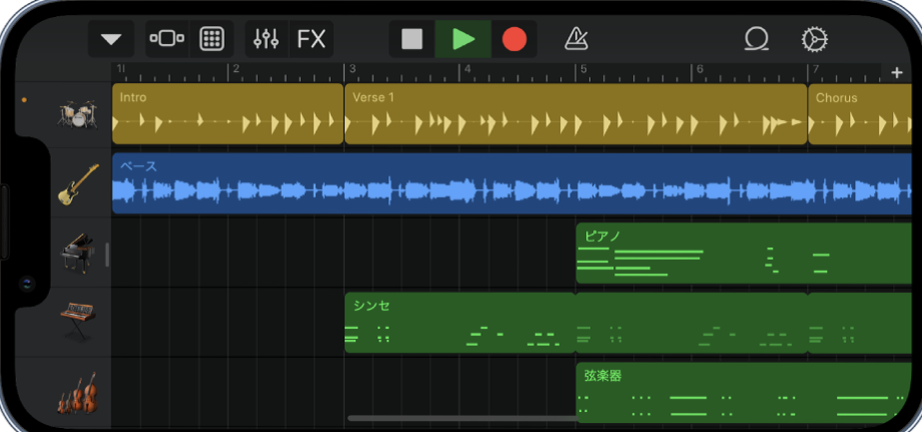Open the track mixer controls
The width and height of the screenshot is (922, 432).
pyautogui.click(x=266, y=39)
